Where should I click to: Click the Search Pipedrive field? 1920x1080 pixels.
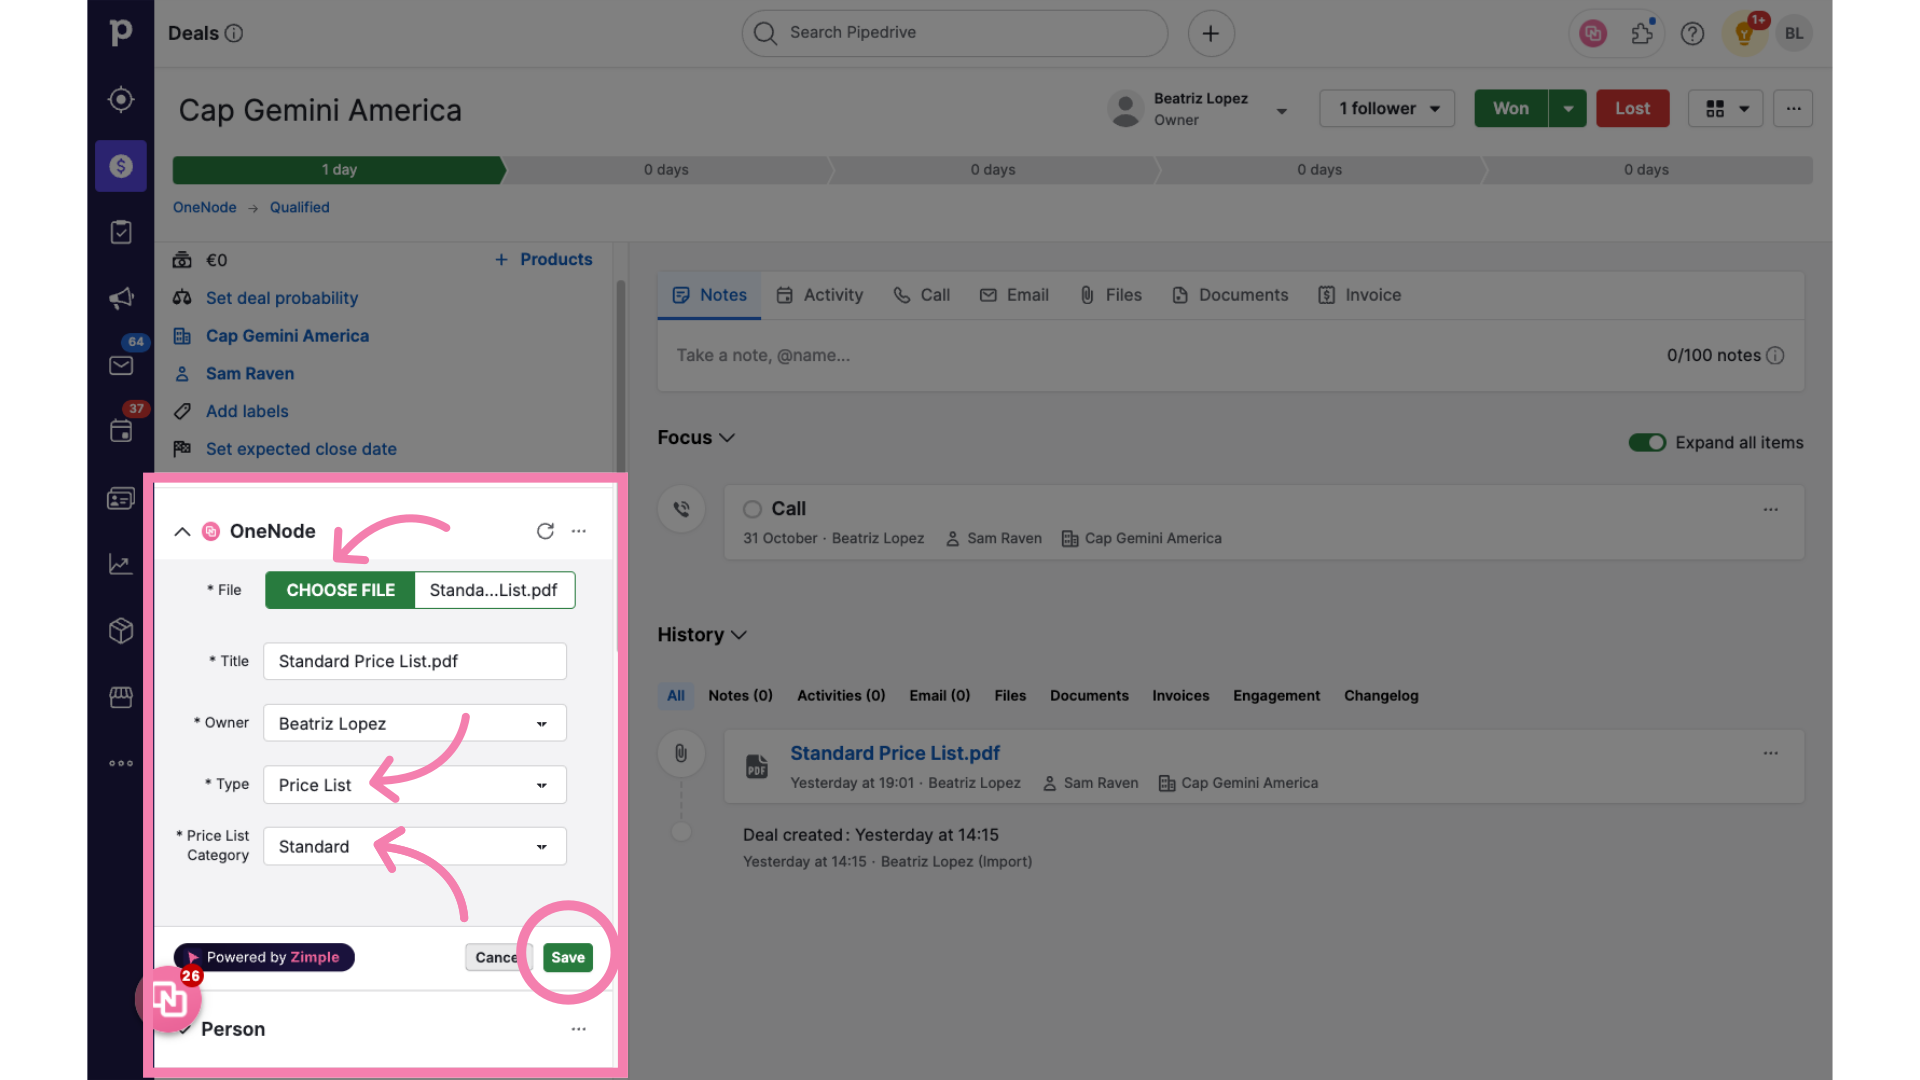pos(954,33)
